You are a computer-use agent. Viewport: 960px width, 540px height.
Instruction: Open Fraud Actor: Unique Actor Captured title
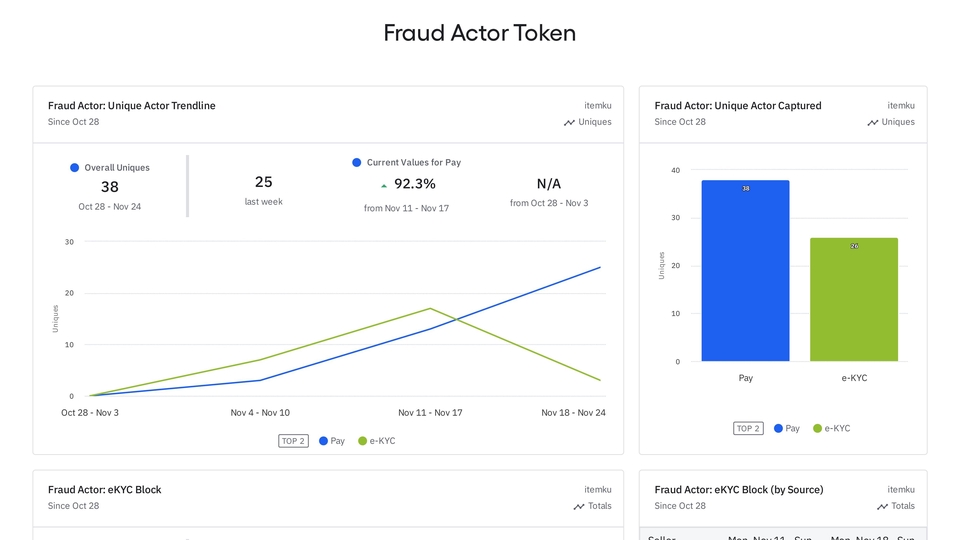point(738,106)
